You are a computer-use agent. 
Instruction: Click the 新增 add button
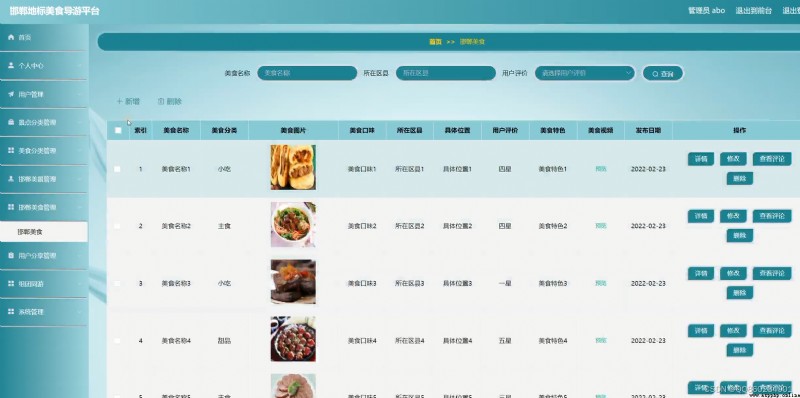pos(128,102)
